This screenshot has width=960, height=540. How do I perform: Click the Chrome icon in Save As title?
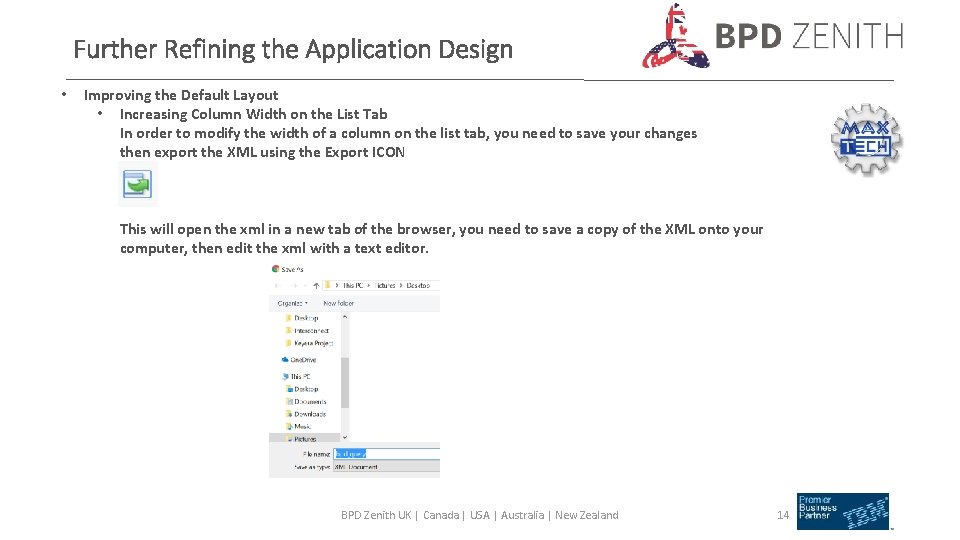[x=276, y=269]
